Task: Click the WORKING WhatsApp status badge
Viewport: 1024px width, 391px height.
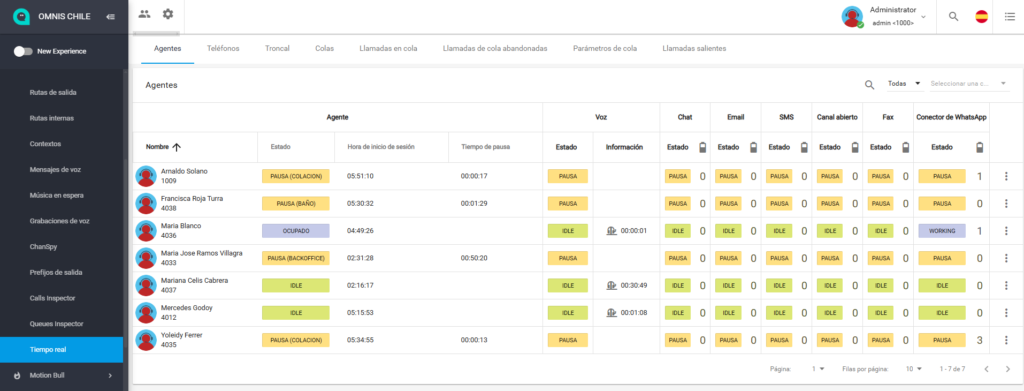Action: coord(942,231)
